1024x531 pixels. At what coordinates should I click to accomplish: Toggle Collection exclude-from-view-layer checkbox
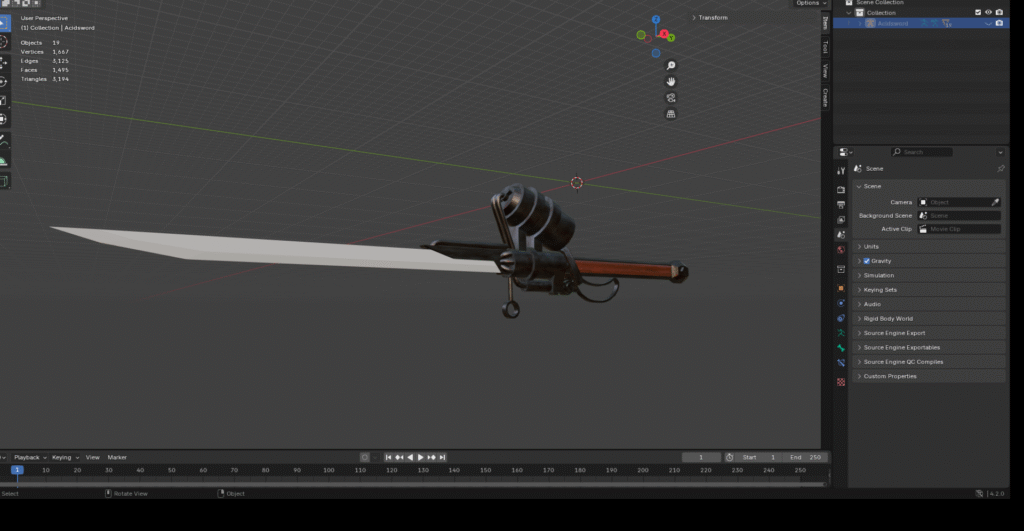coord(978,12)
